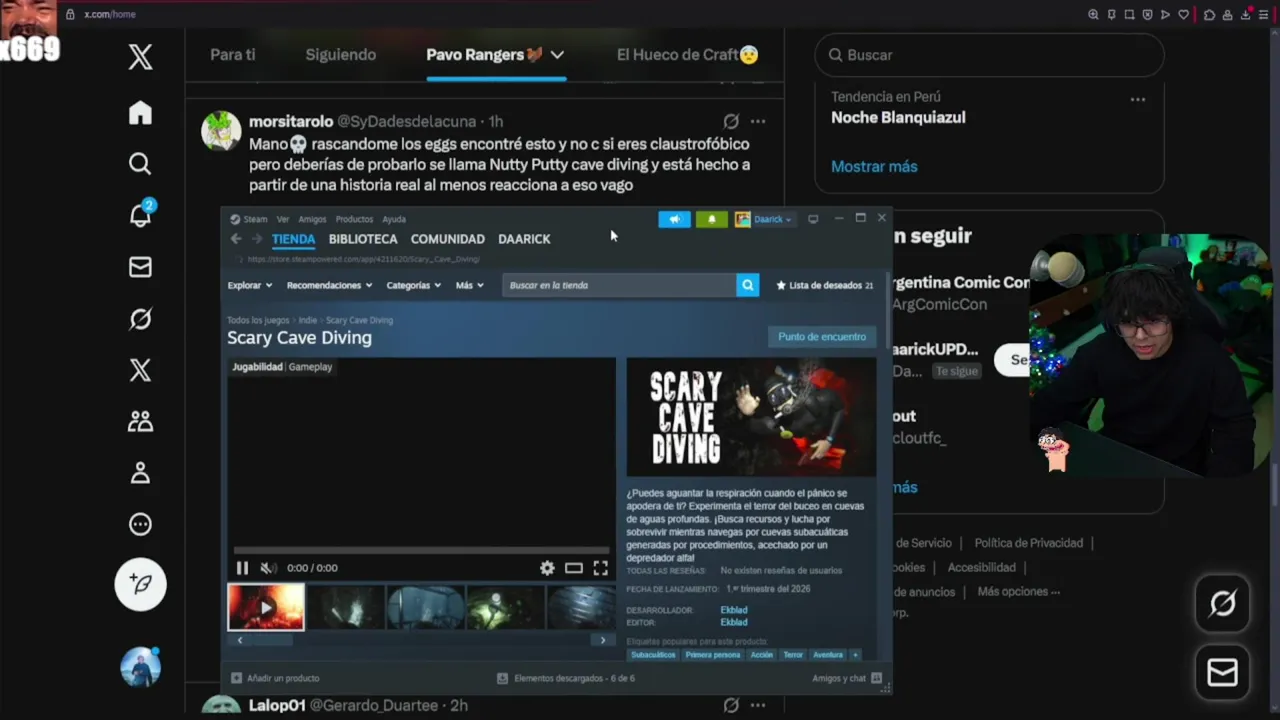Open Premium X icon in left sidebar

click(x=140, y=370)
